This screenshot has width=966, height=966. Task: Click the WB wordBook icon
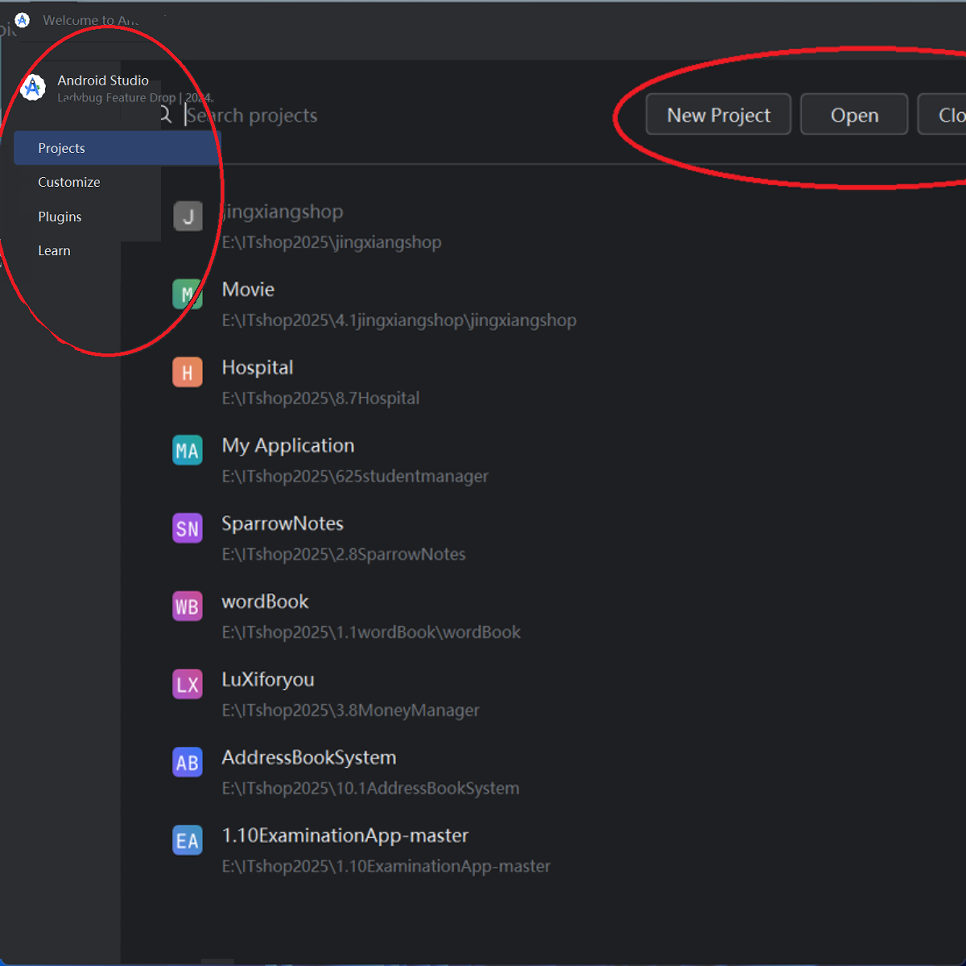click(187, 606)
